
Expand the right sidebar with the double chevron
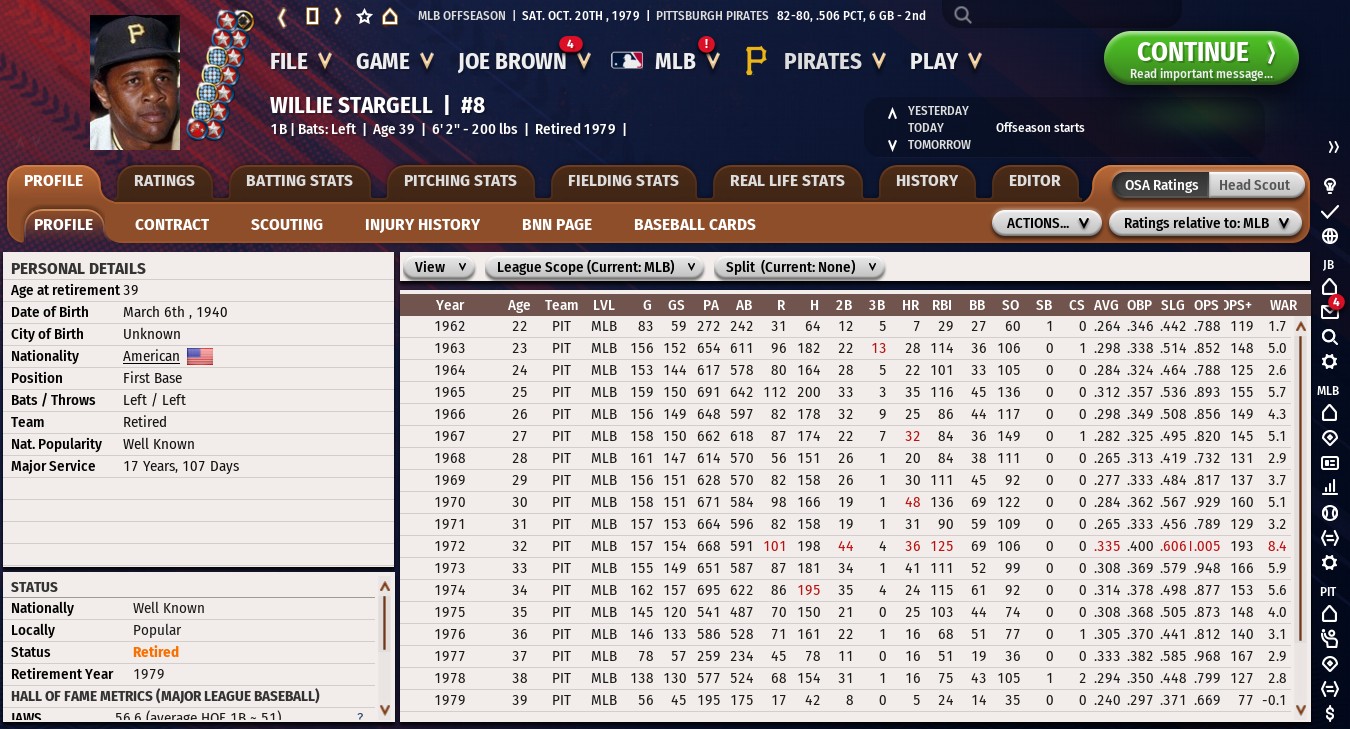1333,147
